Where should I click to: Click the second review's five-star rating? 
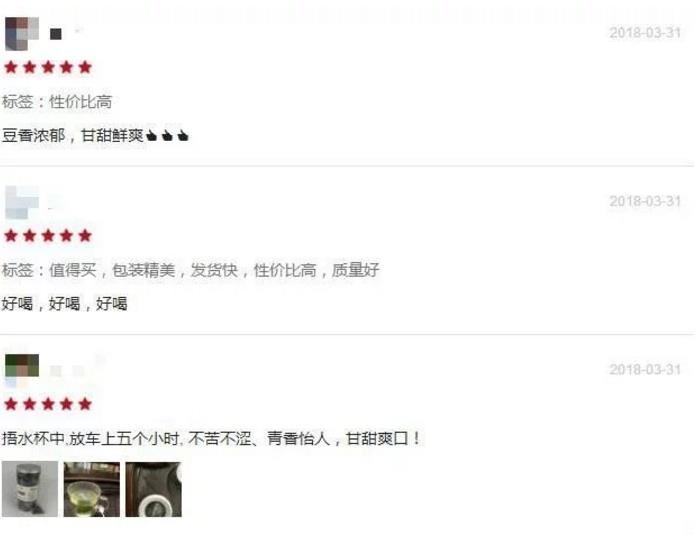48,236
